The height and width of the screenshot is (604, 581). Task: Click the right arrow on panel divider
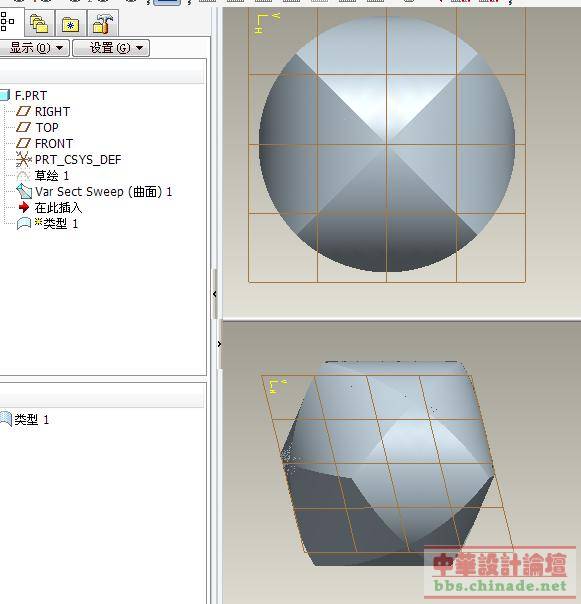[x=219, y=344]
